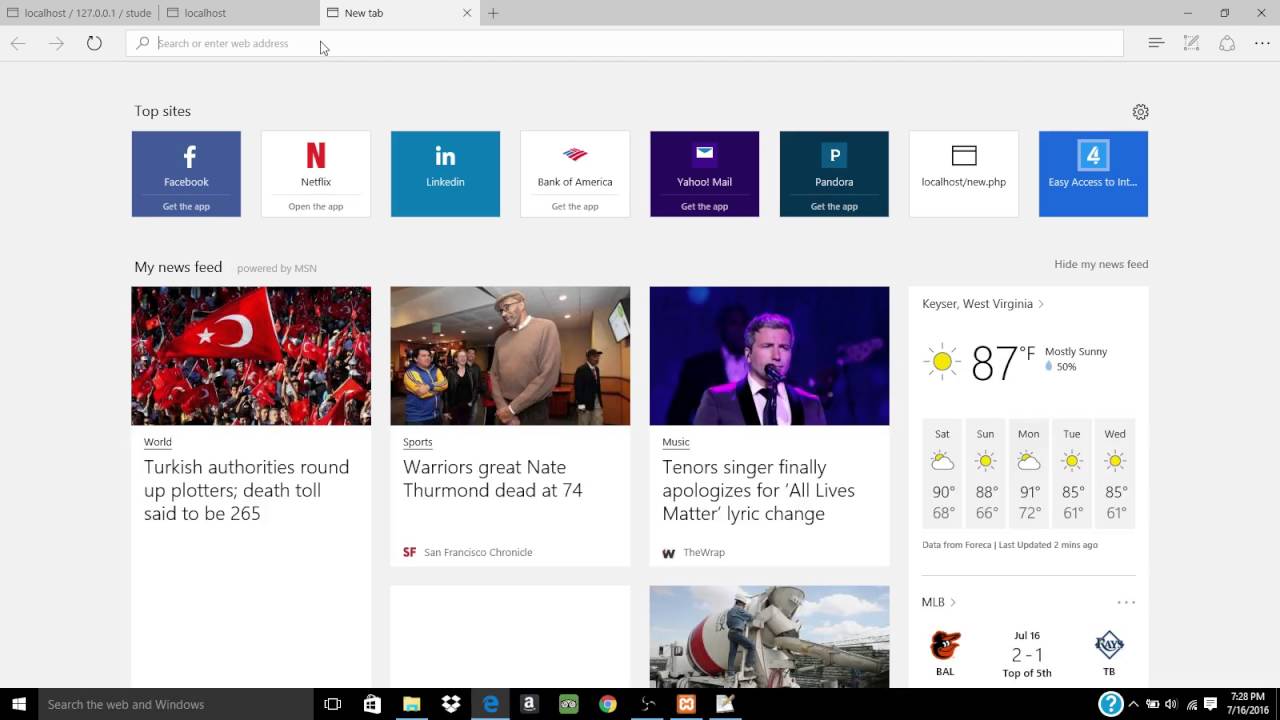Click the Make a Web Note icon
The height and width of the screenshot is (720, 1280).
(x=1191, y=43)
